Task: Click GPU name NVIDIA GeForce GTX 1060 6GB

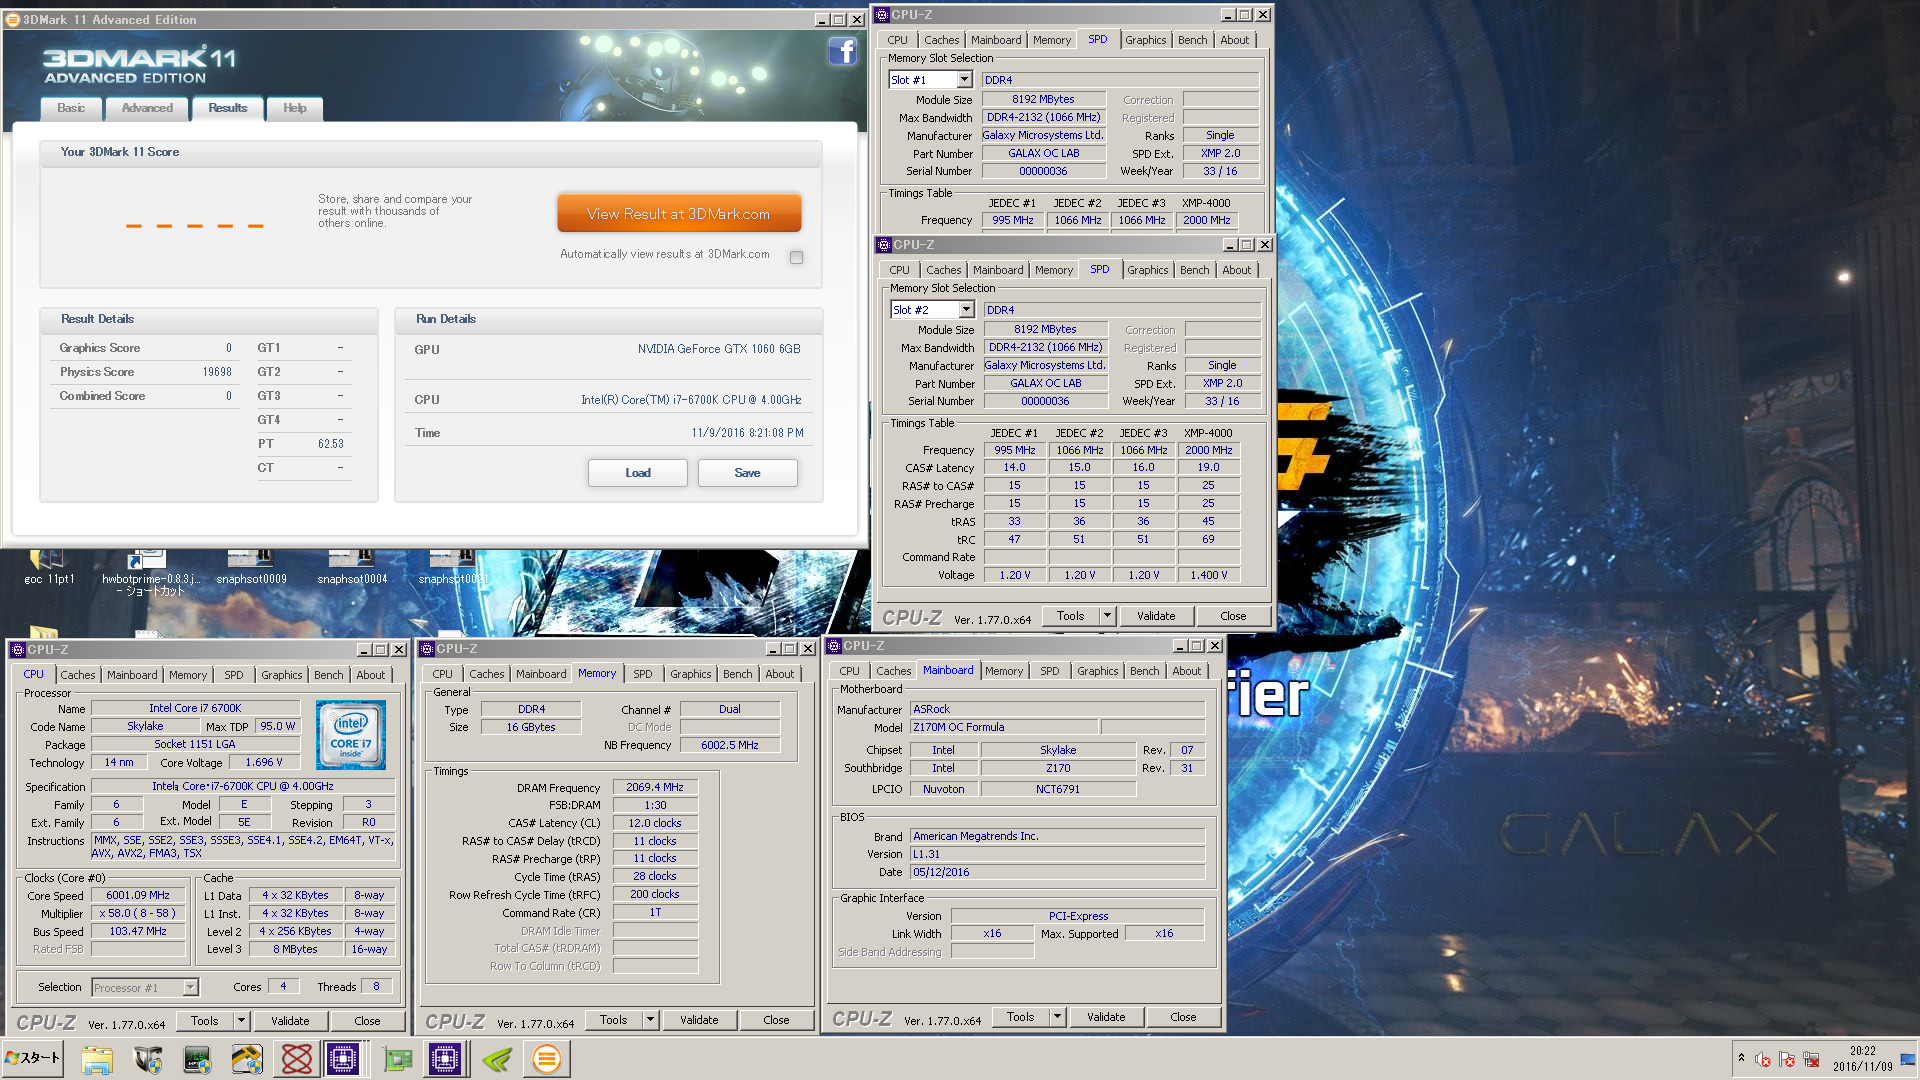Action: click(x=719, y=349)
